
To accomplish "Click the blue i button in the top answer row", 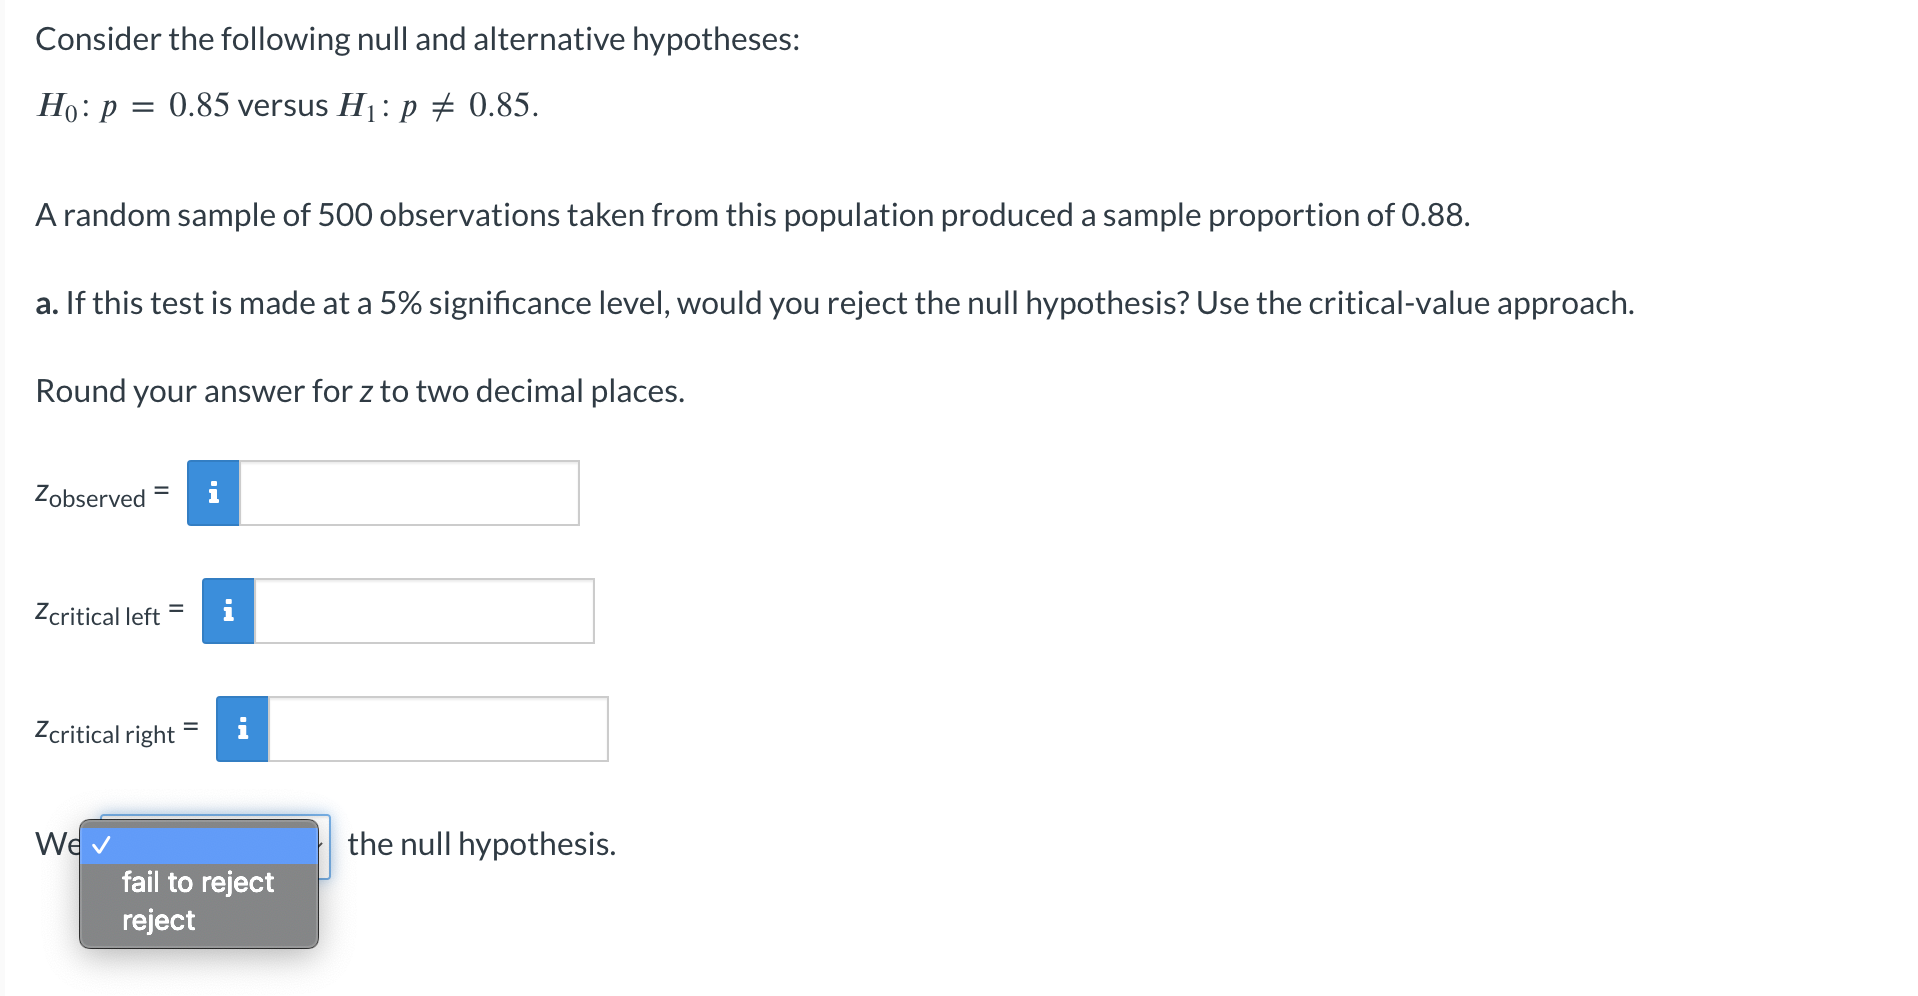I will tap(211, 492).
